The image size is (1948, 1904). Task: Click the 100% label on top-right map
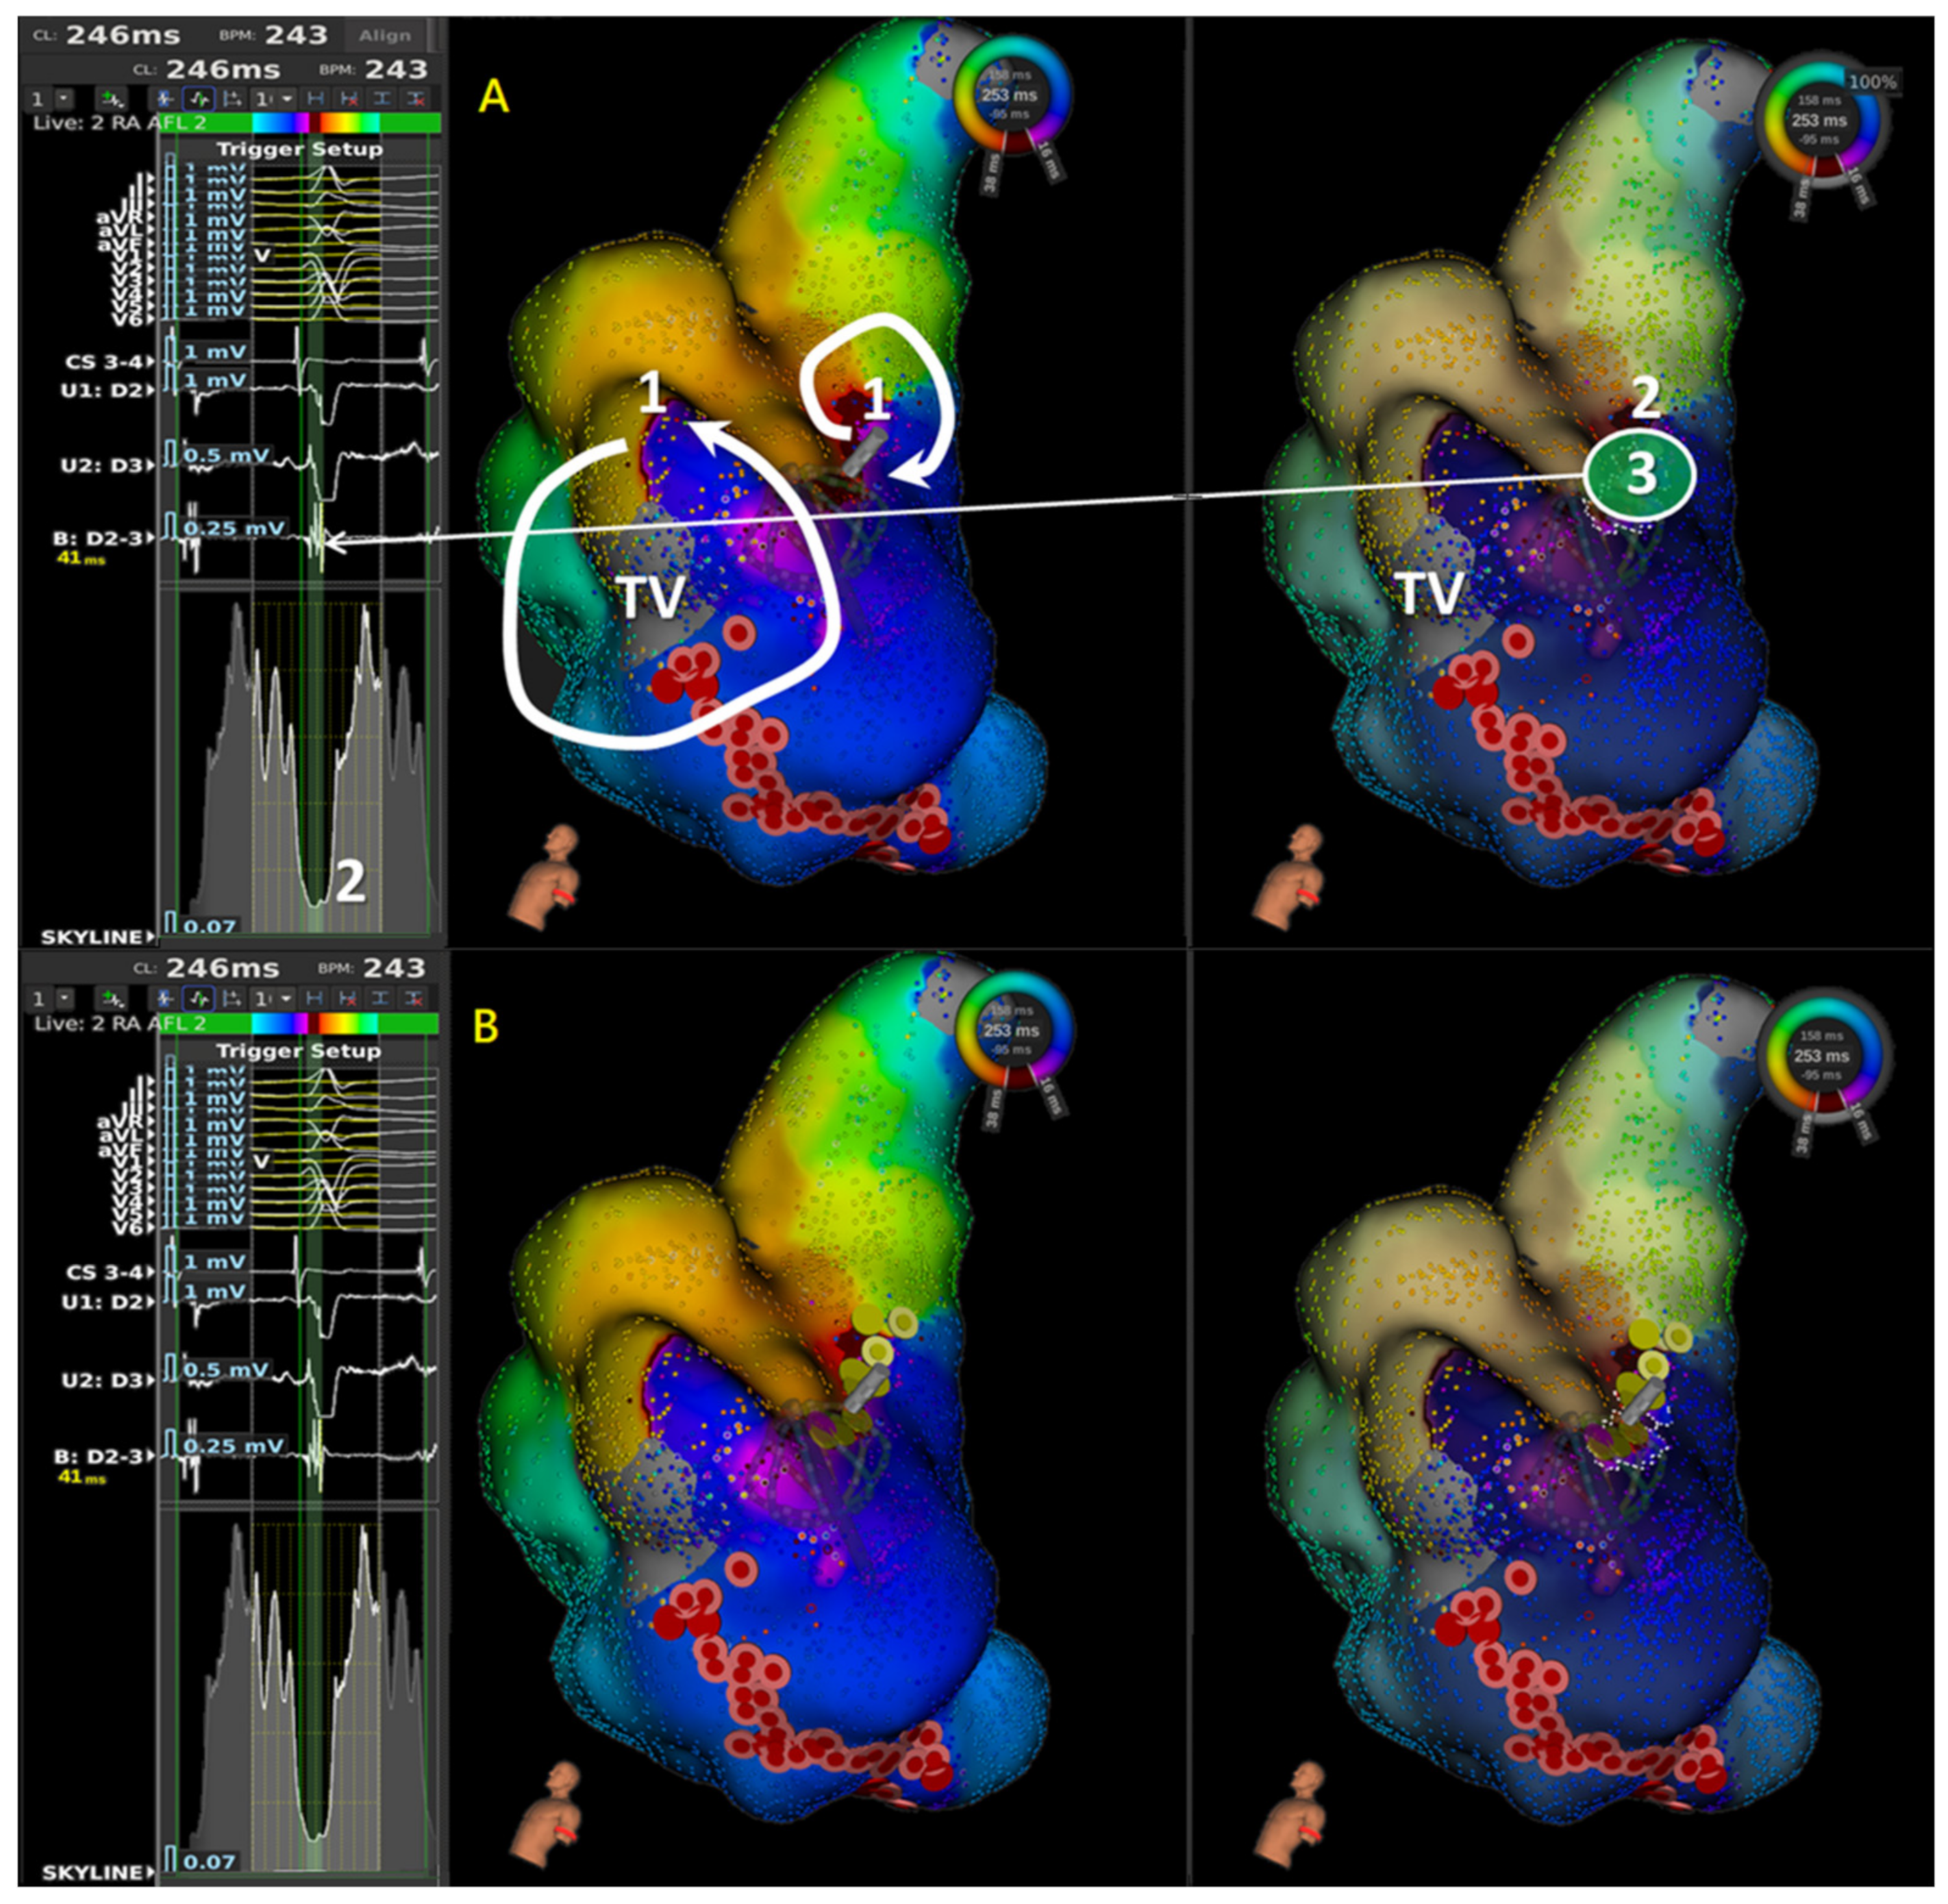pyautogui.click(x=1872, y=82)
